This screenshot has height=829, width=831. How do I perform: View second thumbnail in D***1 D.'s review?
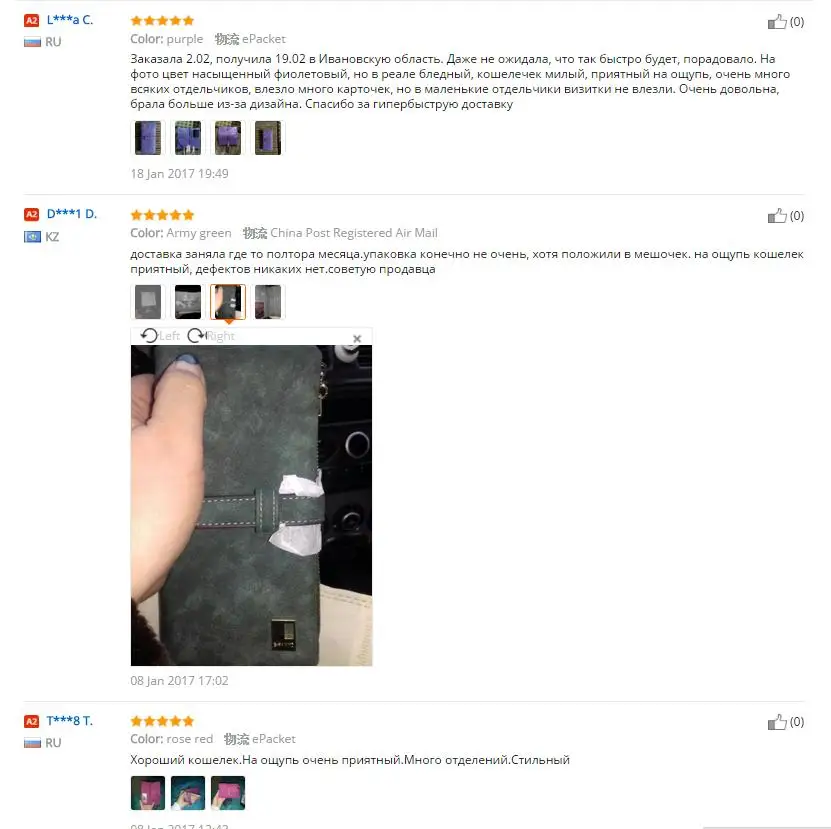188,302
